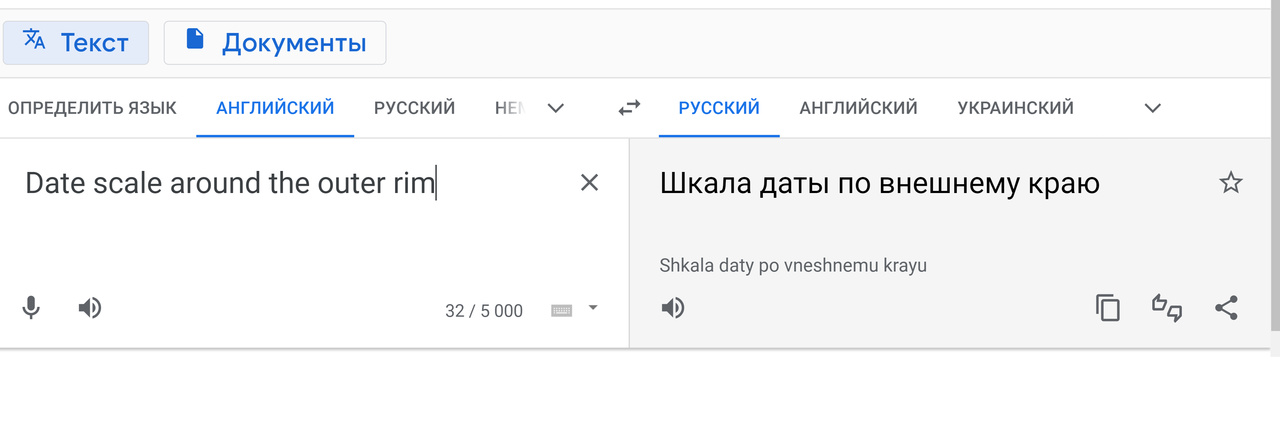The width and height of the screenshot is (1280, 436).
Task: Switch to Документы translation mode
Action: pos(275,43)
